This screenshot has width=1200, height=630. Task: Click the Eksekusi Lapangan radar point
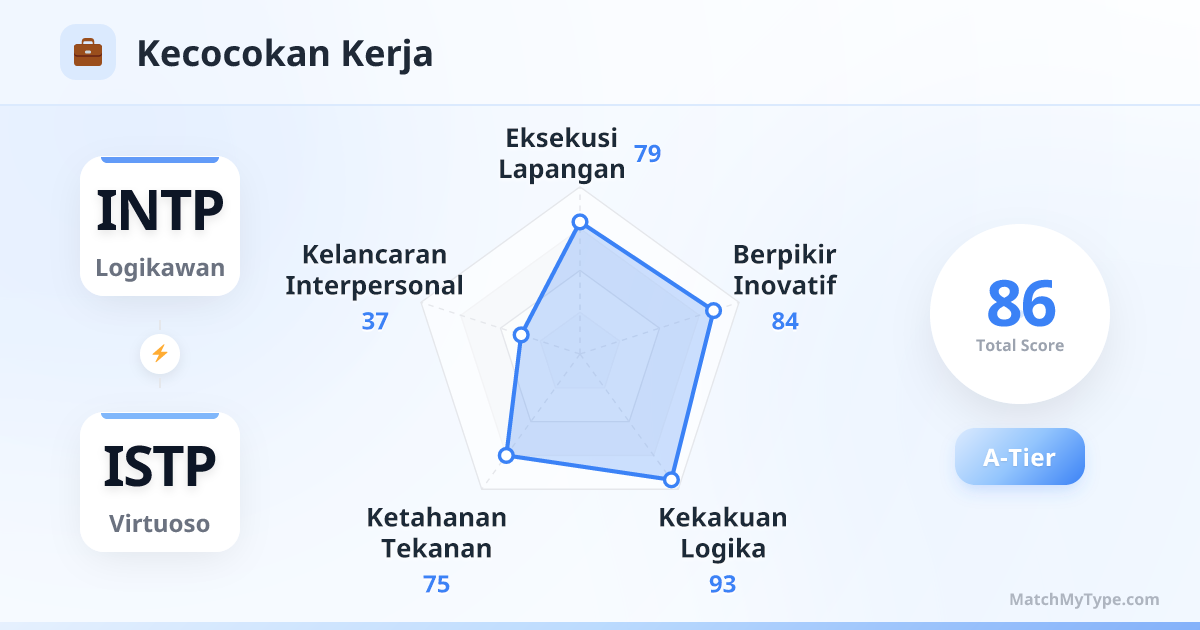click(579, 222)
